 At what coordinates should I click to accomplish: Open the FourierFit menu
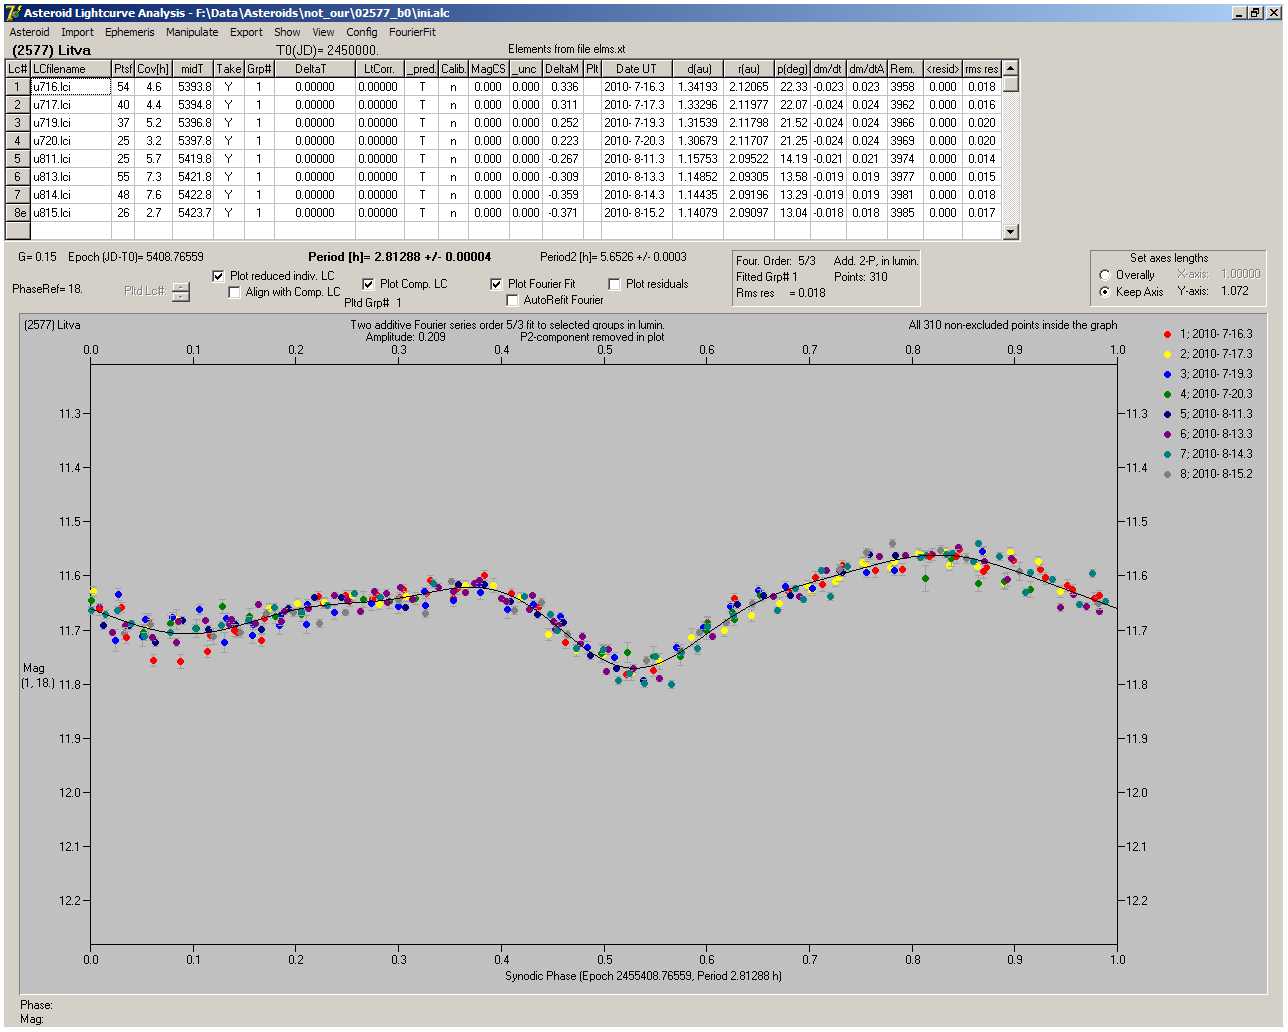click(412, 32)
